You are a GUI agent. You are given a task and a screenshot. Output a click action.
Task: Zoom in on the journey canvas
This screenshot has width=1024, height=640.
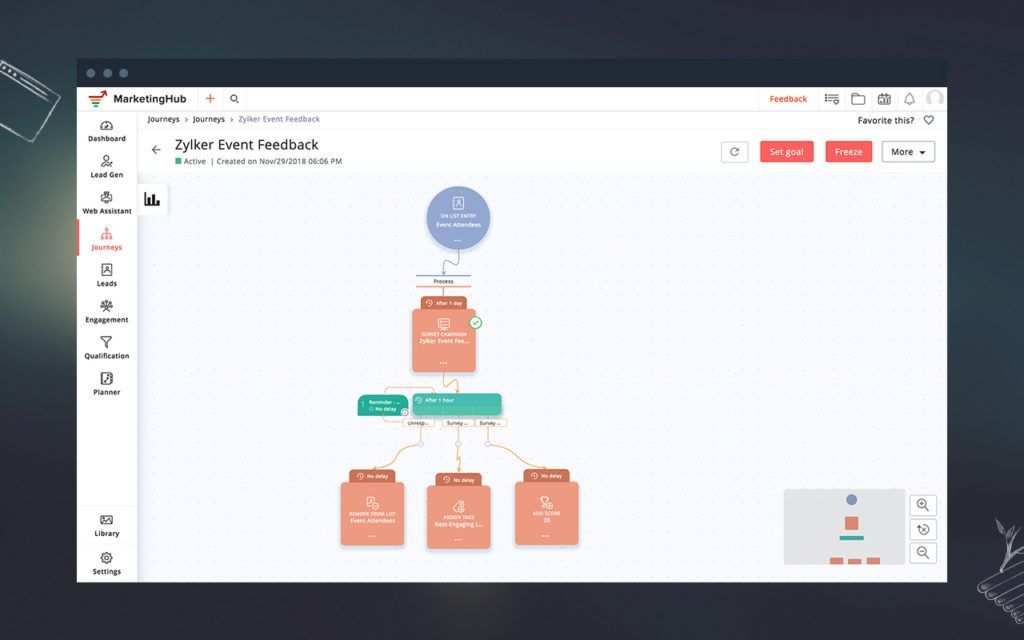[923, 505]
